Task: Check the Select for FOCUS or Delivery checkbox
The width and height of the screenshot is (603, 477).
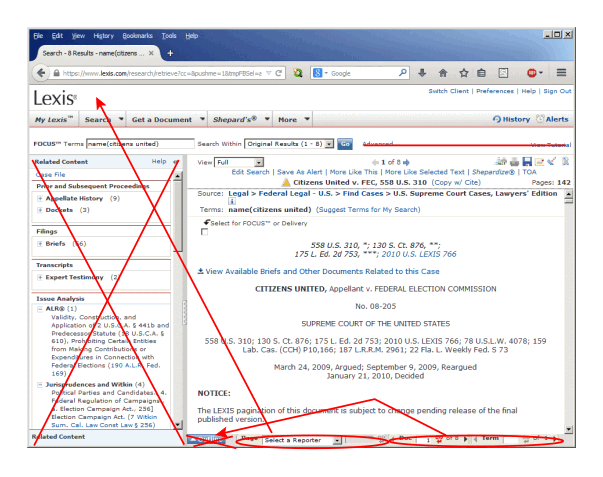Action: click(205, 231)
